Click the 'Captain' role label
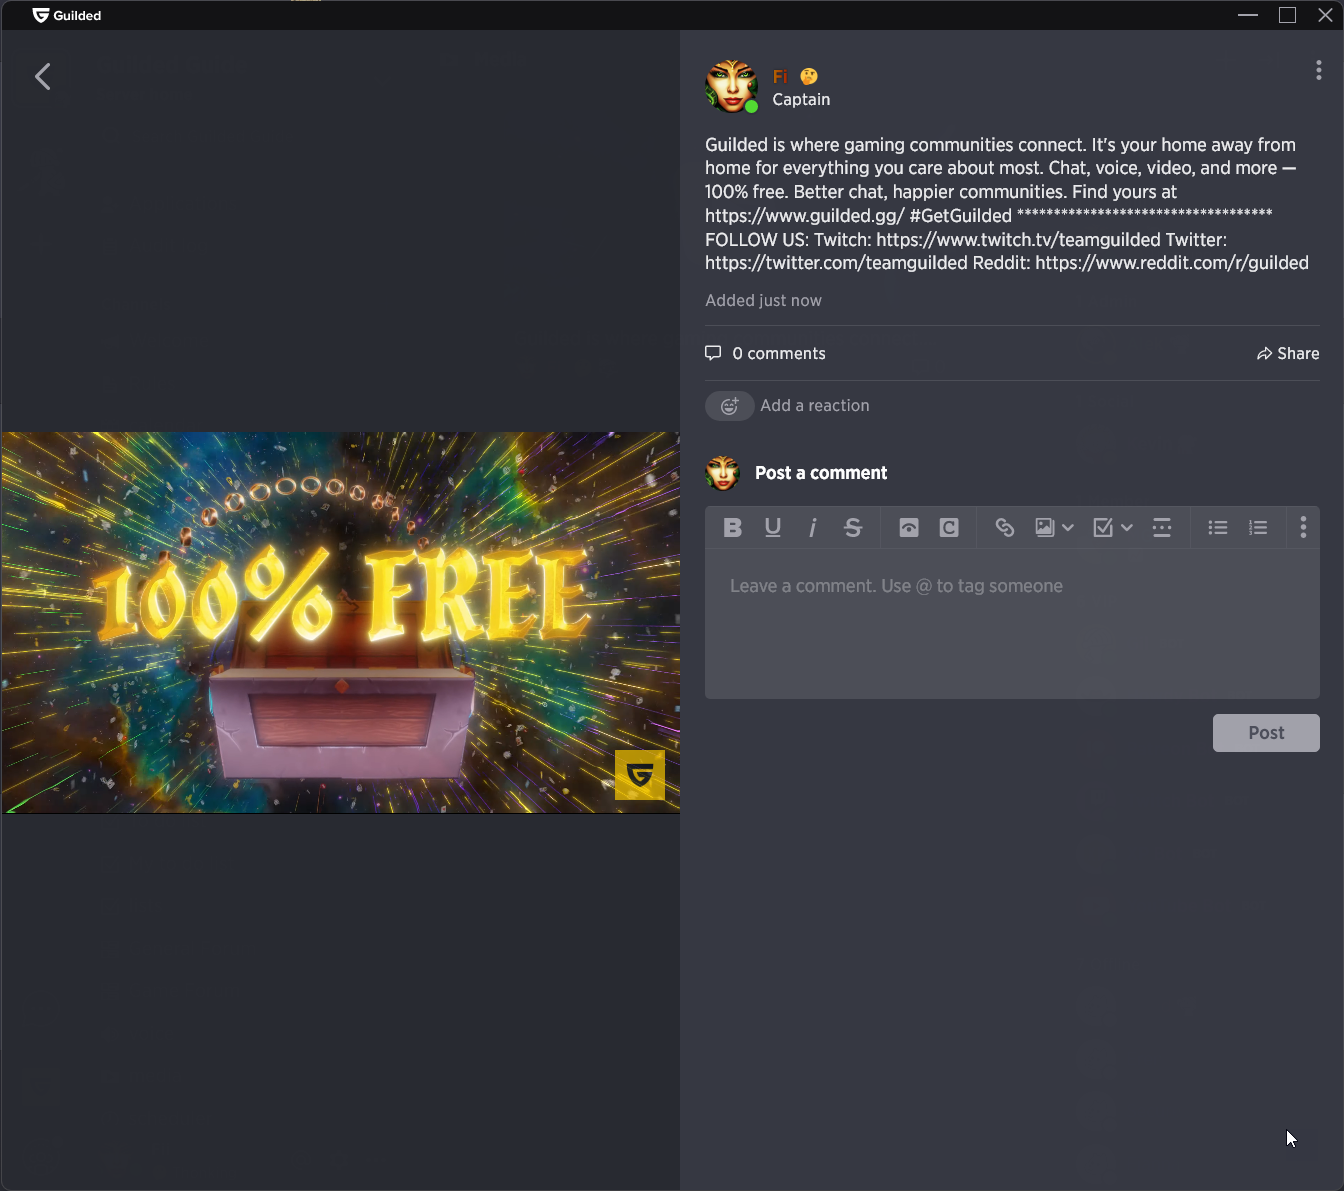 pos(801,100)
